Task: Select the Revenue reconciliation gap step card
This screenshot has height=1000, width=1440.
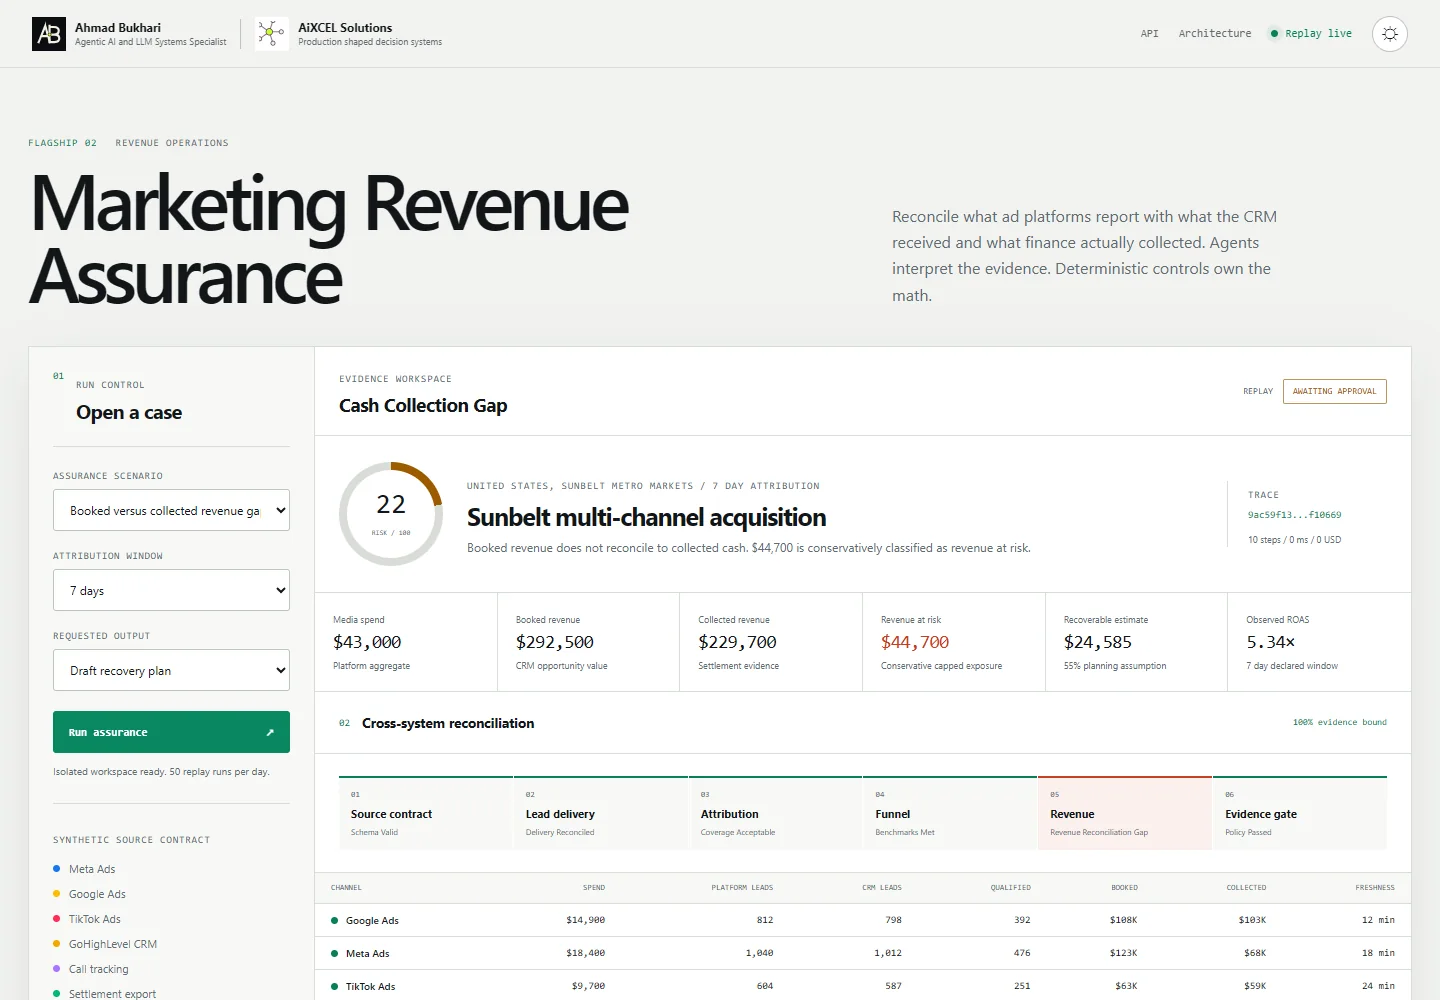Action: pos(1125,813)
